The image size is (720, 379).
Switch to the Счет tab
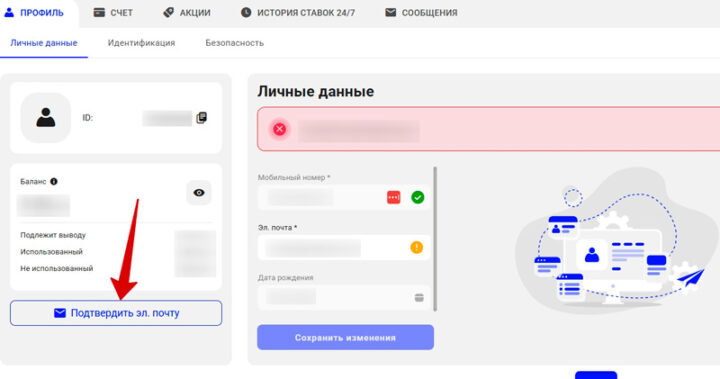coord(113,13)
